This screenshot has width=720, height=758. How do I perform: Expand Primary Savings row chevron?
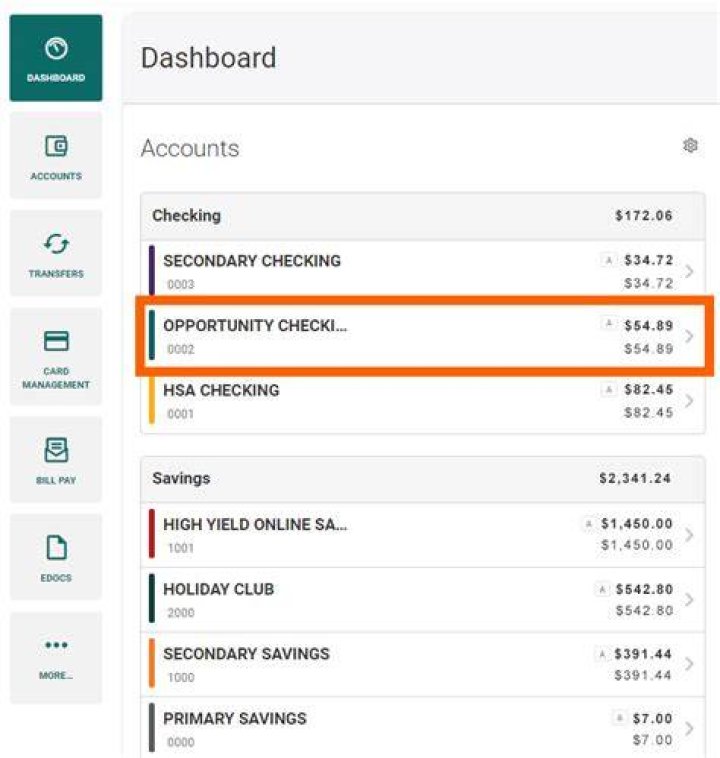pyautogui.click(x=689, y=729)
